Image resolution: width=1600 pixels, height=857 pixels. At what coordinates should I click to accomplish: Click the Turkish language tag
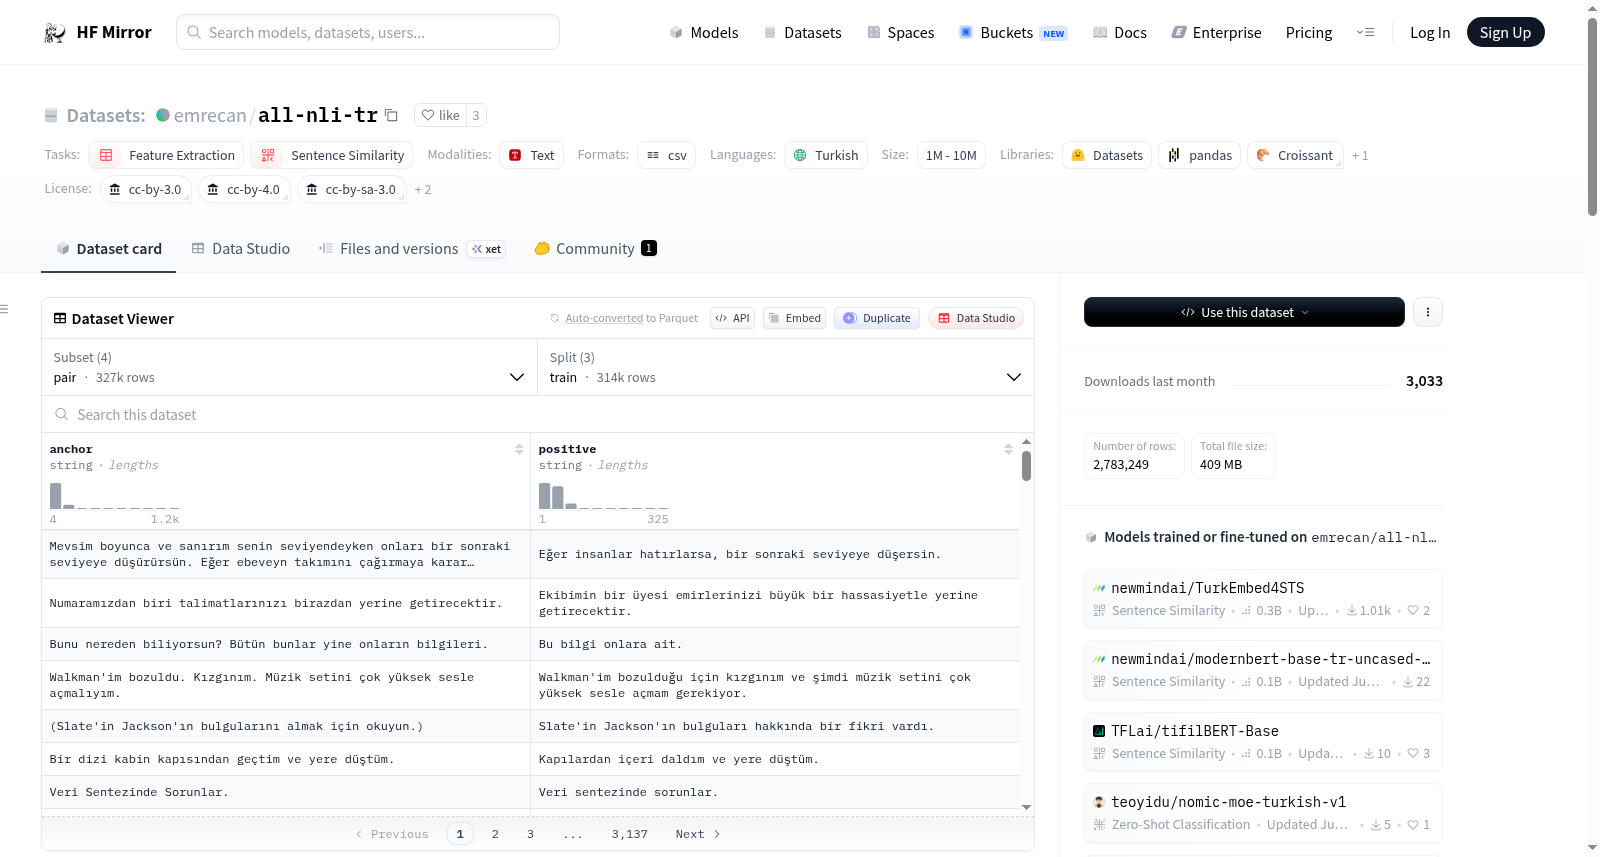tap(826, 155)
